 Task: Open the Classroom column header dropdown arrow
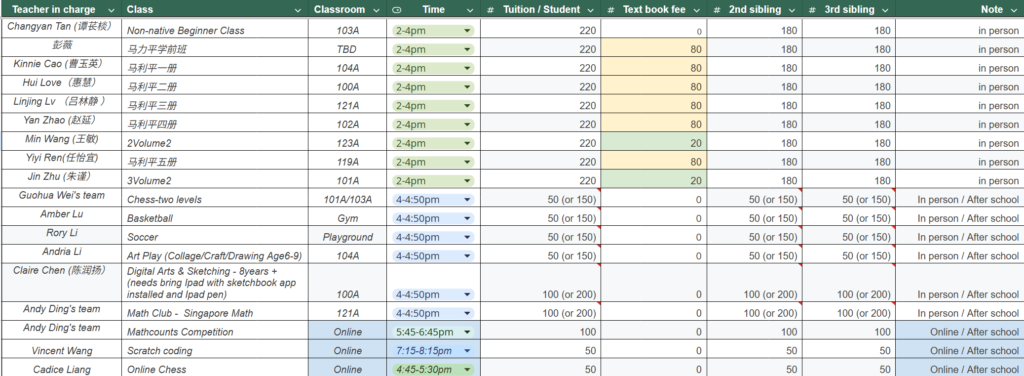point(376,10)
